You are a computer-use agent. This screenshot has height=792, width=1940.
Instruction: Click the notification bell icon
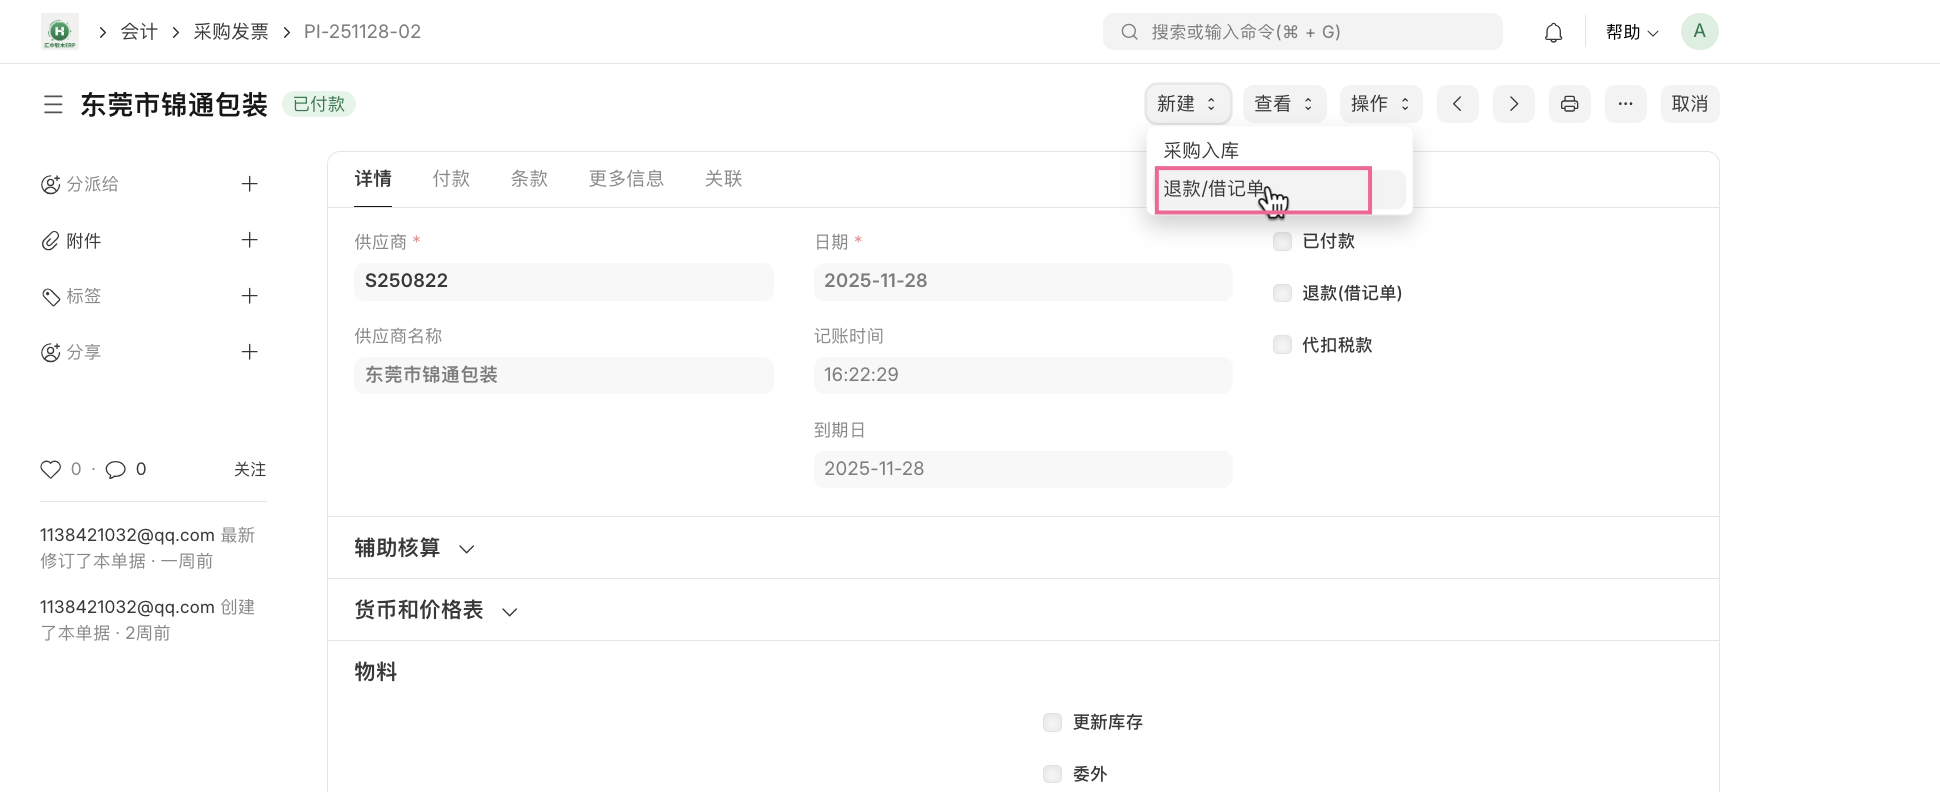tap(1553, 33)
